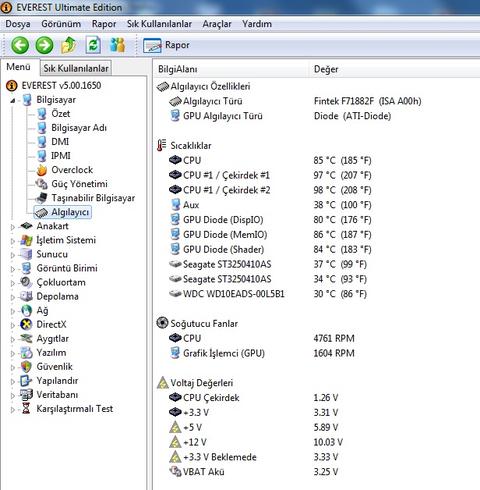Click the Güç Yönetimi power icon

(x=42, y=184)
